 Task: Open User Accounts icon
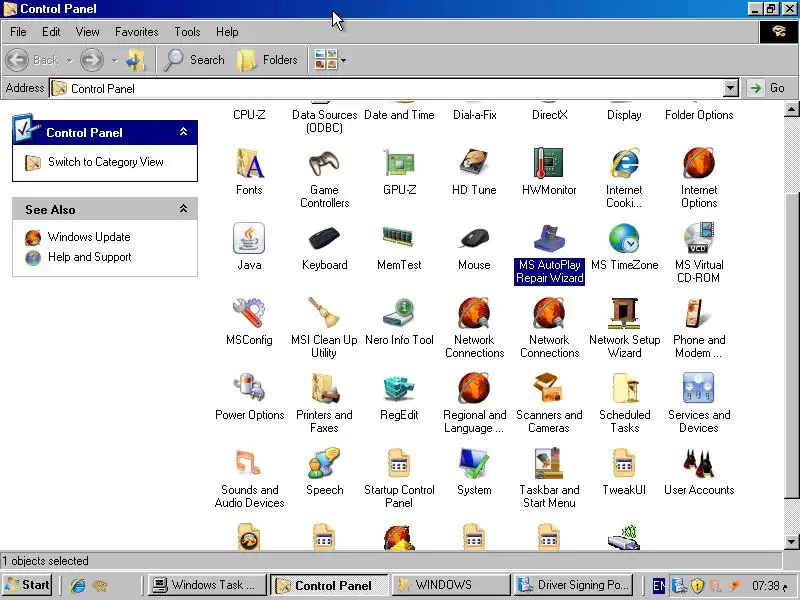(698, 463)
